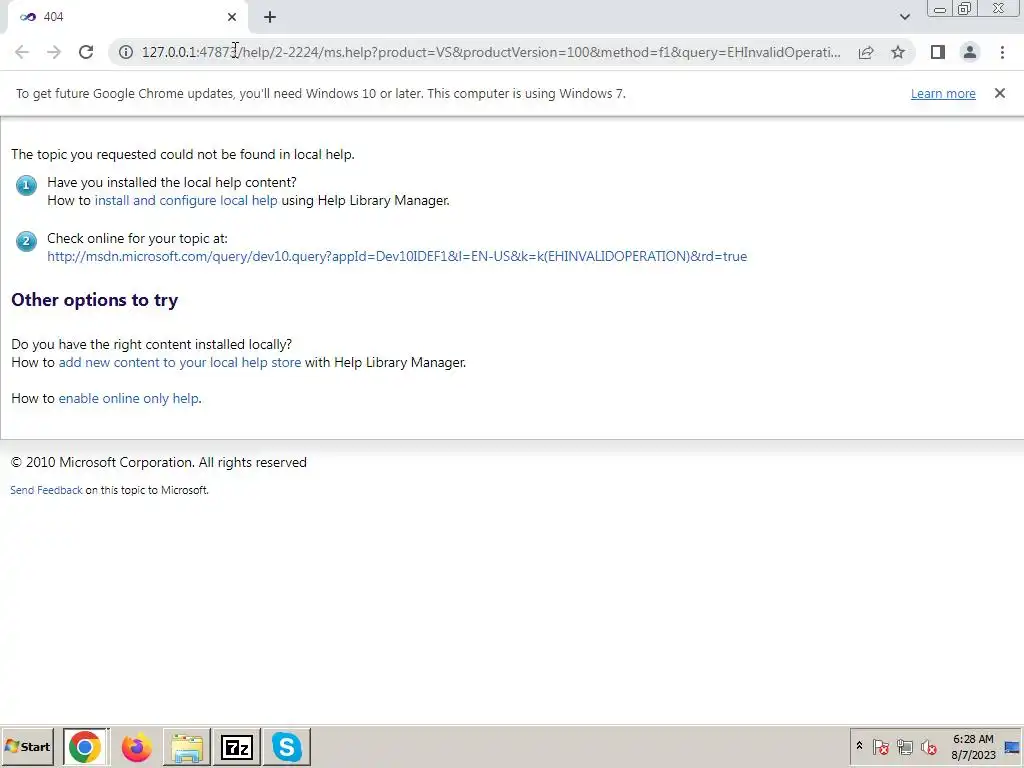Click the address bar URL field
Image resolution: width=1024 pixels, height=768 pixels.
[x=491, y=52]
